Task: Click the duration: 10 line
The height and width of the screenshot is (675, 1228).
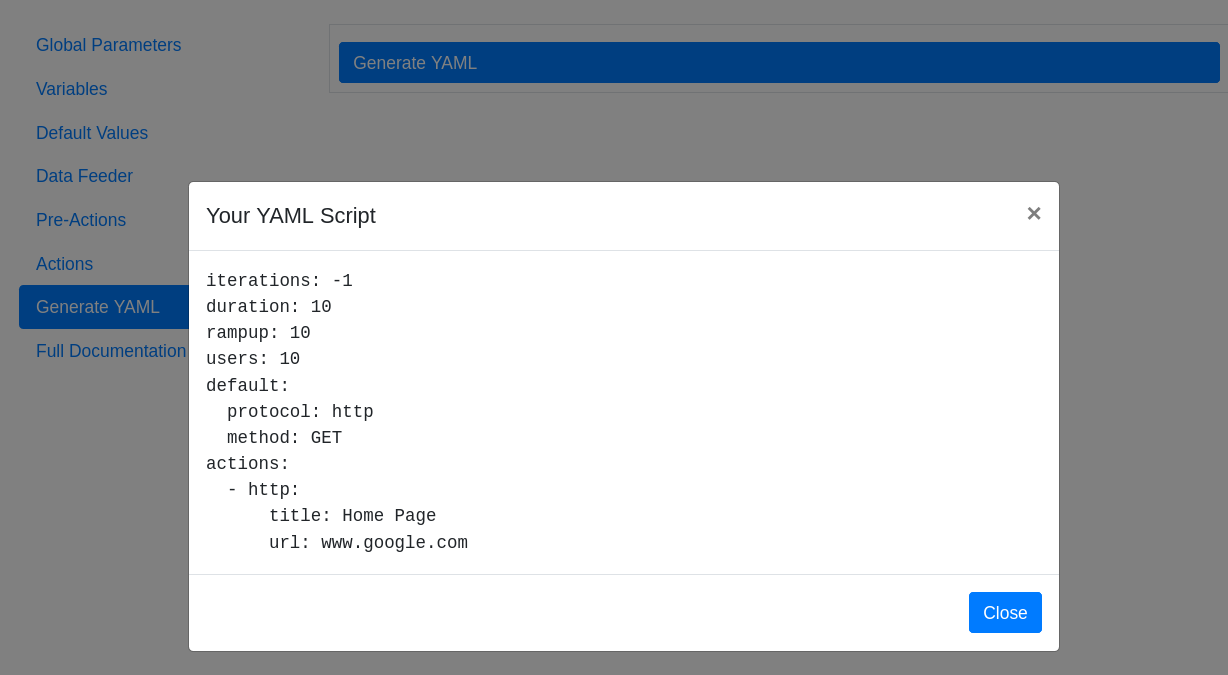Action: click(x=267, y=307)
